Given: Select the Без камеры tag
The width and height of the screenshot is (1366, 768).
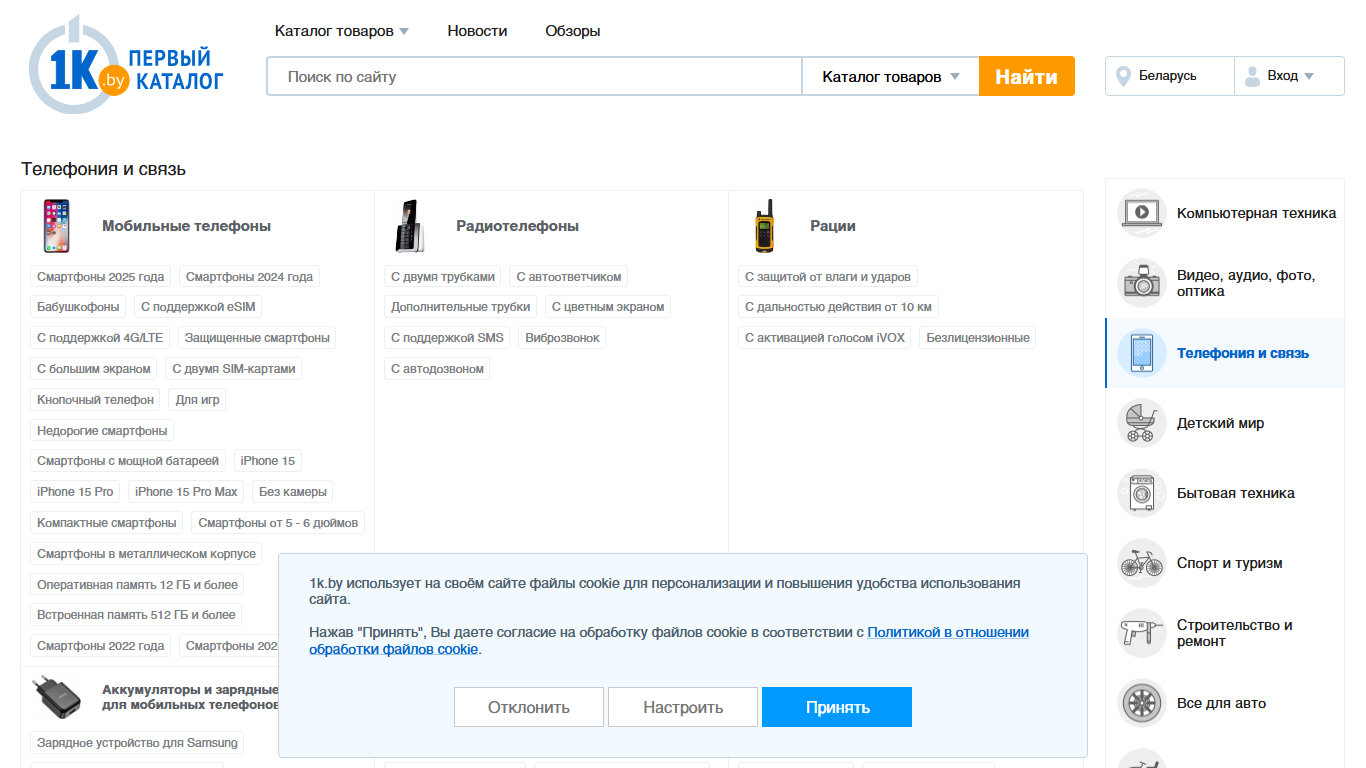Looking at the screenshot, I should 292,492.
